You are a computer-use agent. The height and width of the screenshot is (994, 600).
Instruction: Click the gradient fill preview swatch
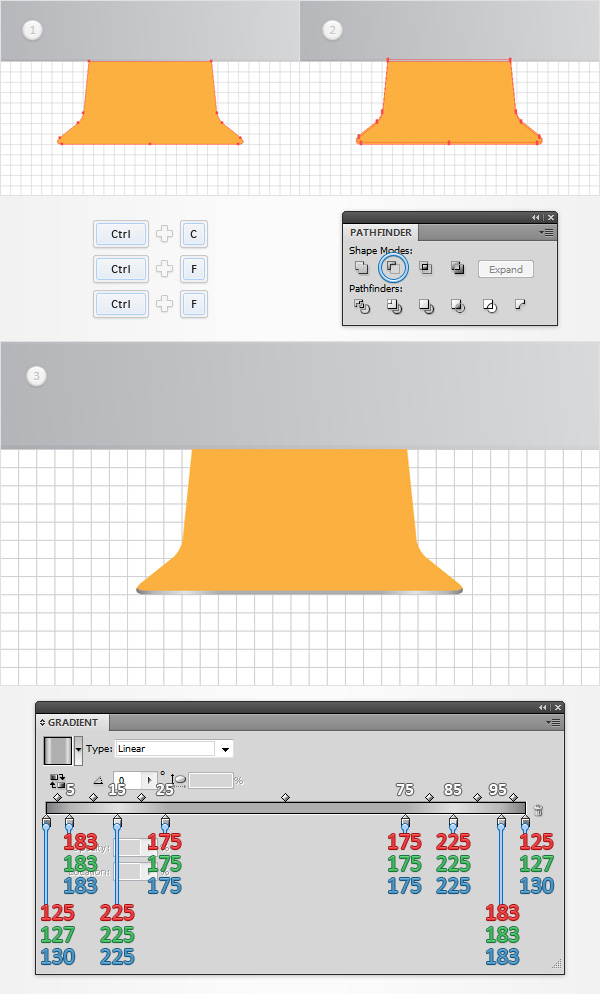coord(58,750)
